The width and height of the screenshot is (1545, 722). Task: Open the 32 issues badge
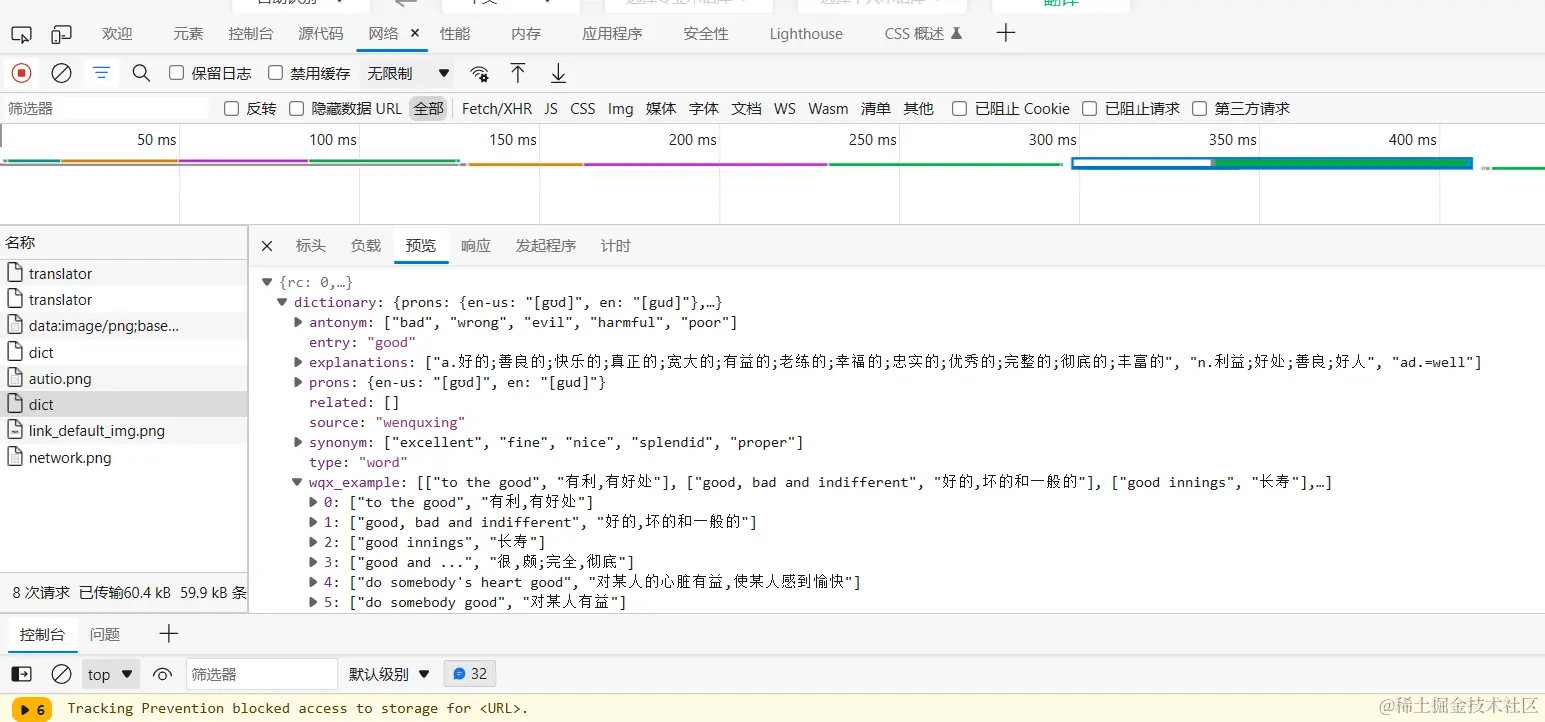(x=470, y=674)
